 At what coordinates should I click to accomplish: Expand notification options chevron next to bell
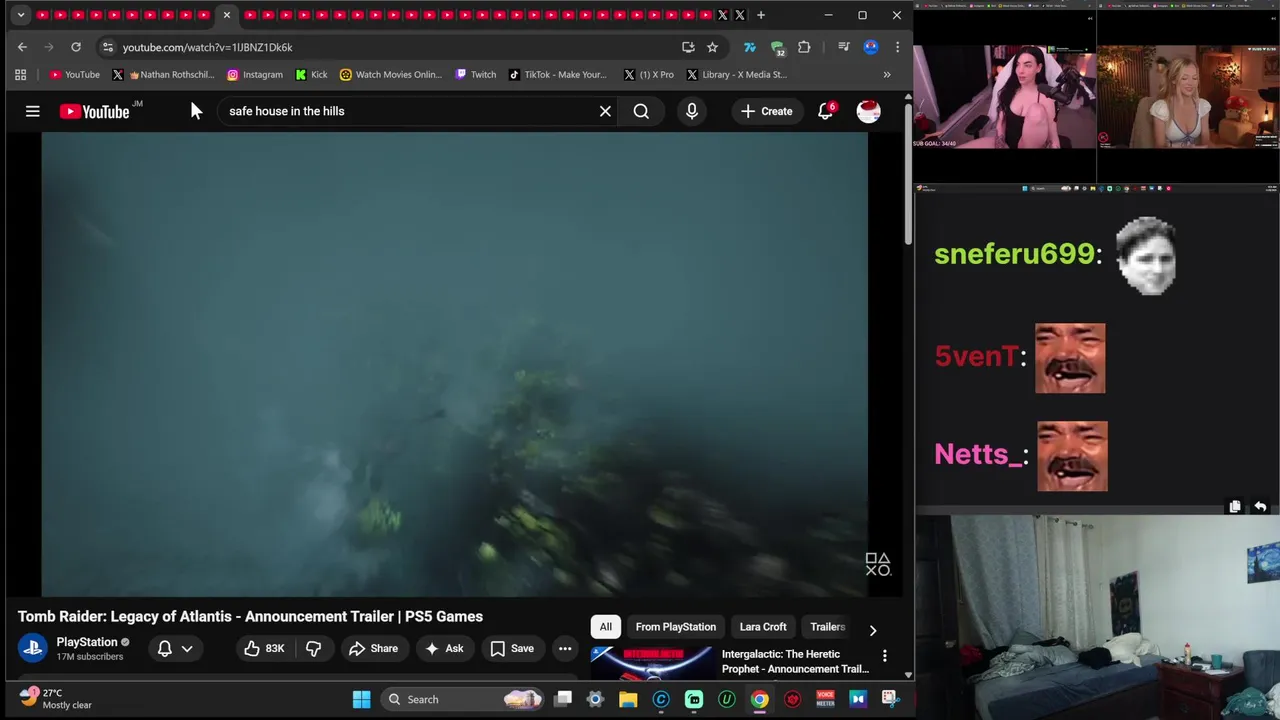click(x=187, y=648)
